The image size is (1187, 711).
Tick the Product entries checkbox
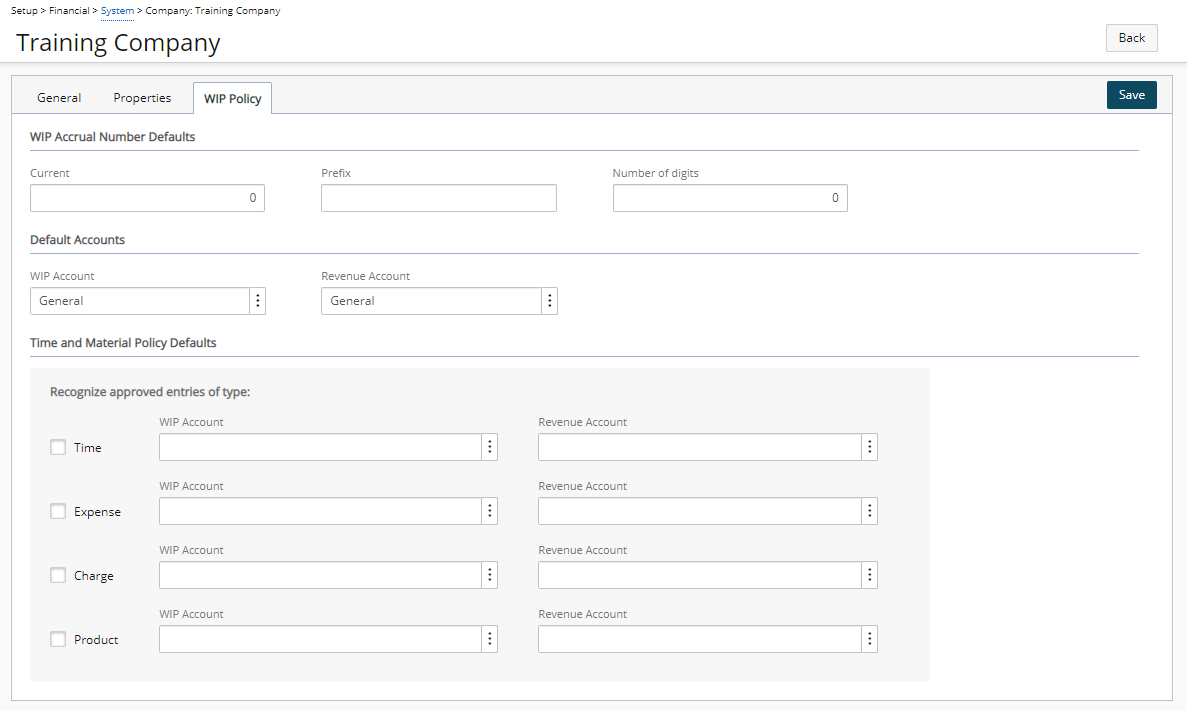(58, 639)
